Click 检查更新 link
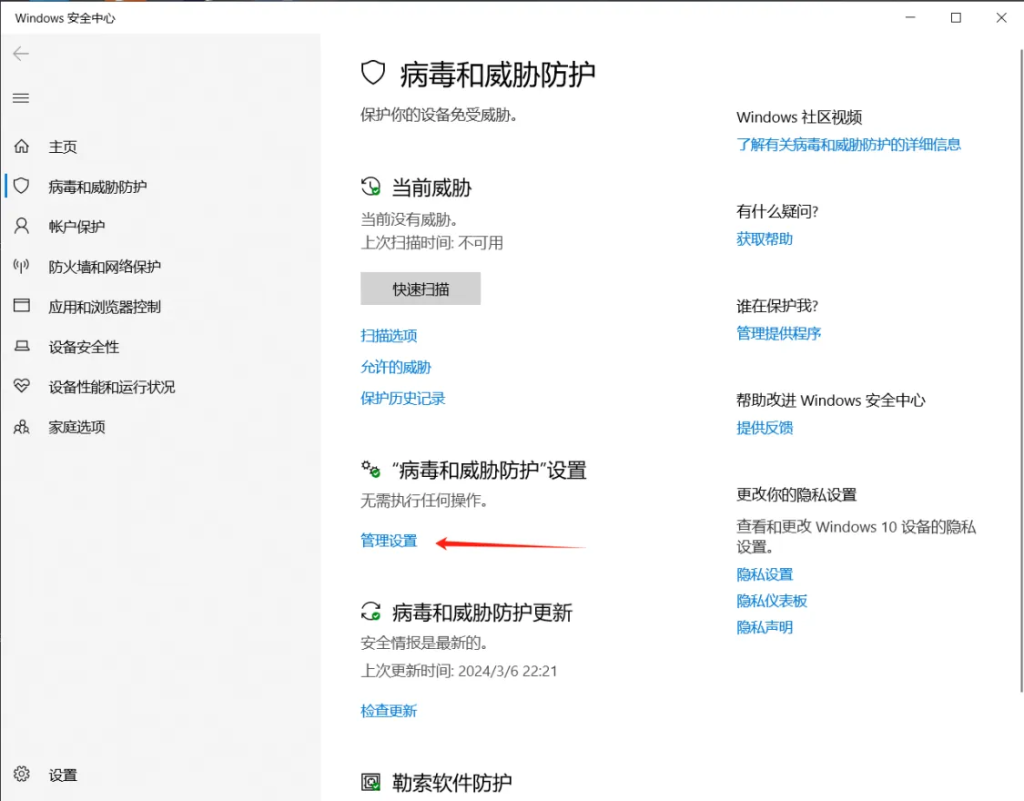 click(x=389, y=710)
